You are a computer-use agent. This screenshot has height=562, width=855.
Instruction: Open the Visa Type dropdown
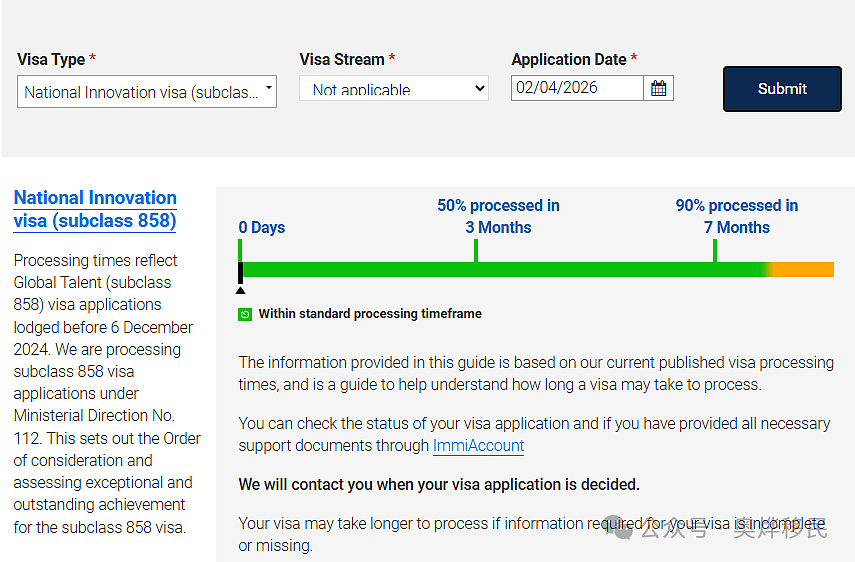click(x=147, y=92)
